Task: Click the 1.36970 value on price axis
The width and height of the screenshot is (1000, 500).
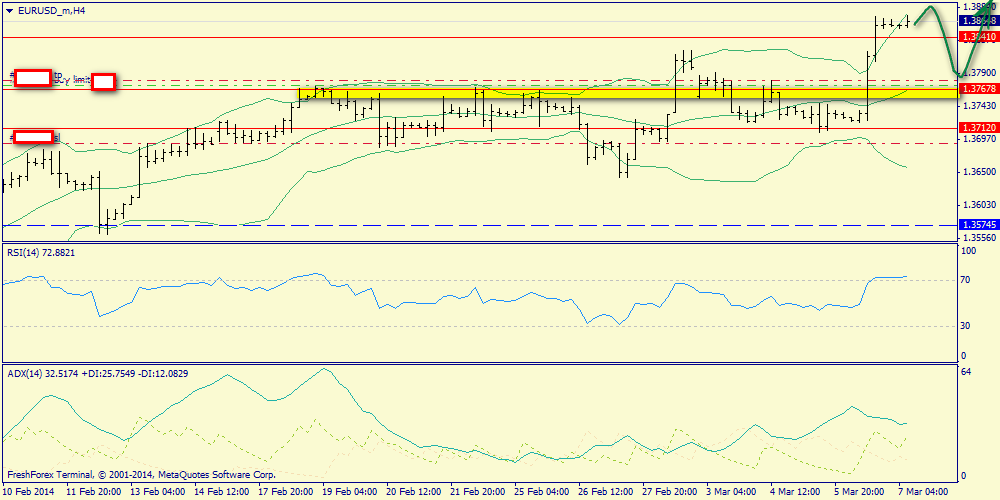Action: point(979,138)
